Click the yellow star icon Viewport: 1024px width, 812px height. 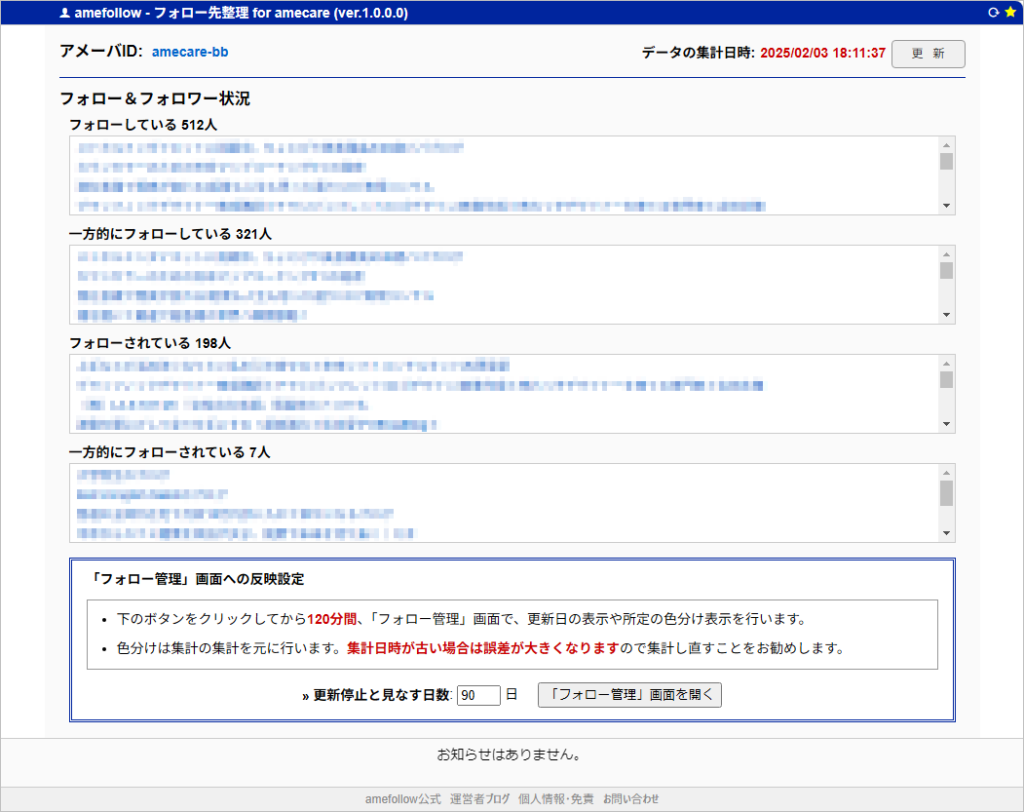pos(1009,13)
